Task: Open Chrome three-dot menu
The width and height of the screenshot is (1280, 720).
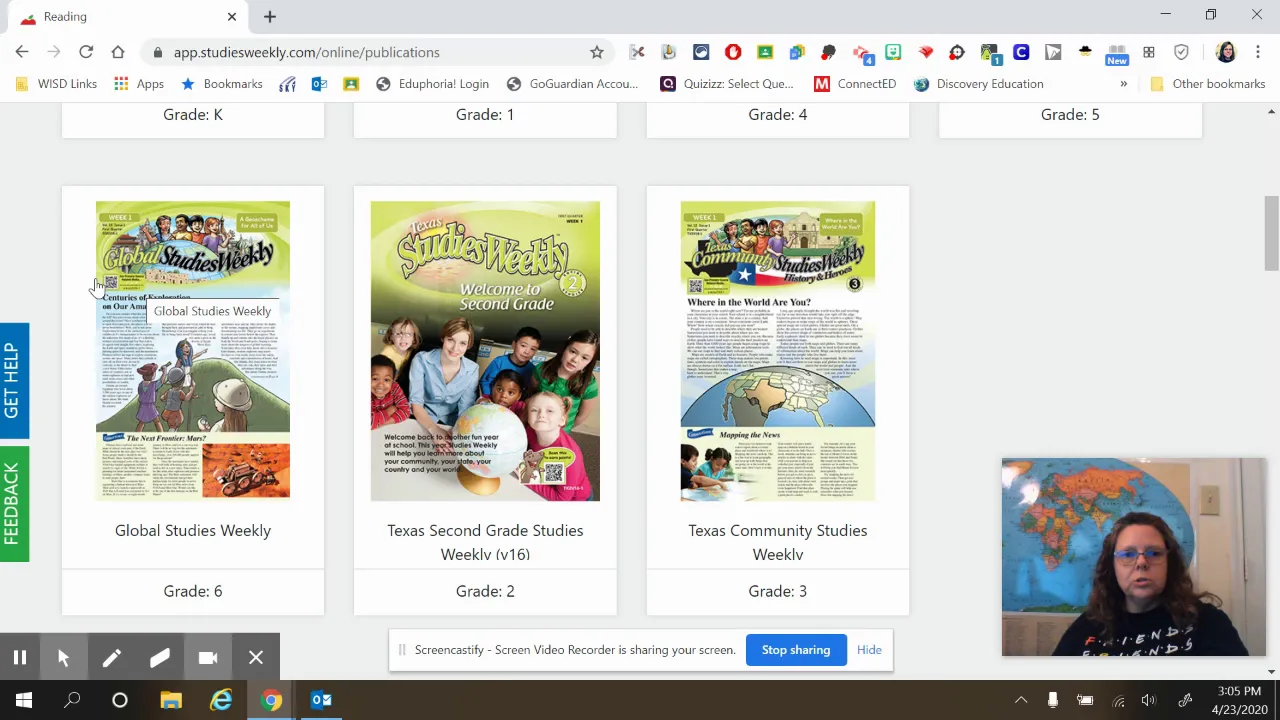Action: 1258,52
